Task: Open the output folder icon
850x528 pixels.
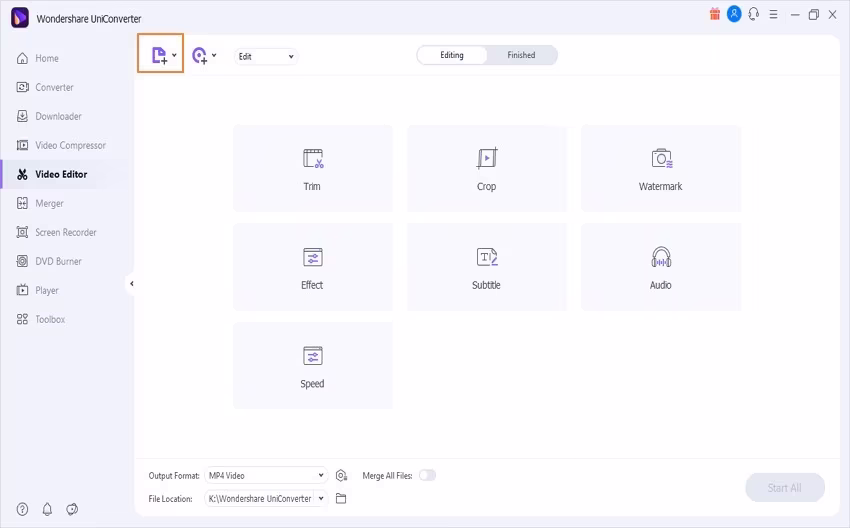Action: pos(341,498)
